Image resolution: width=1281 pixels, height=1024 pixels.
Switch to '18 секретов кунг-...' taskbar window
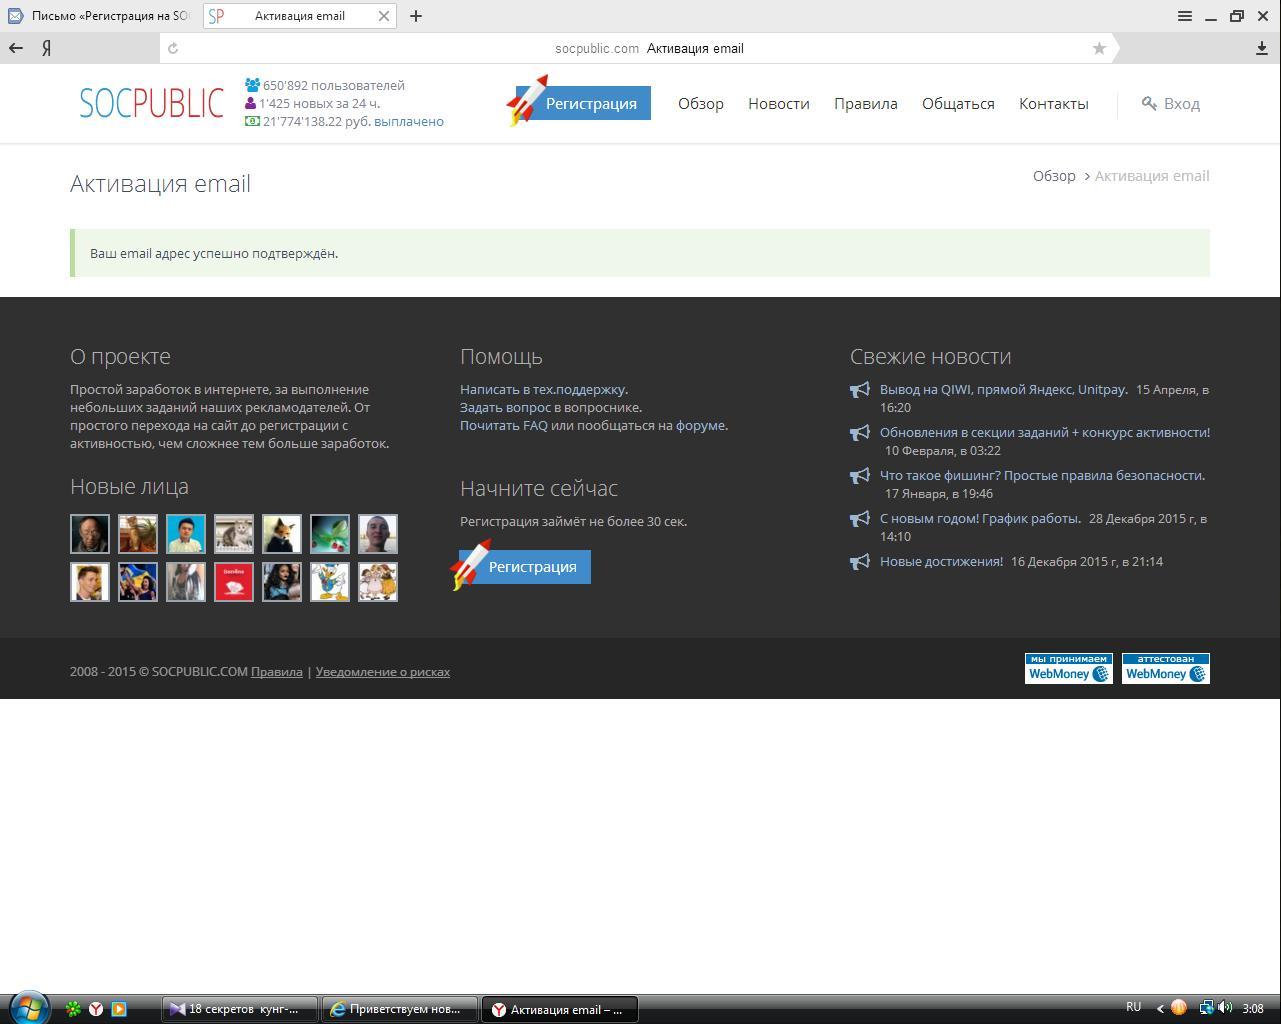(x=240, y=1009)
